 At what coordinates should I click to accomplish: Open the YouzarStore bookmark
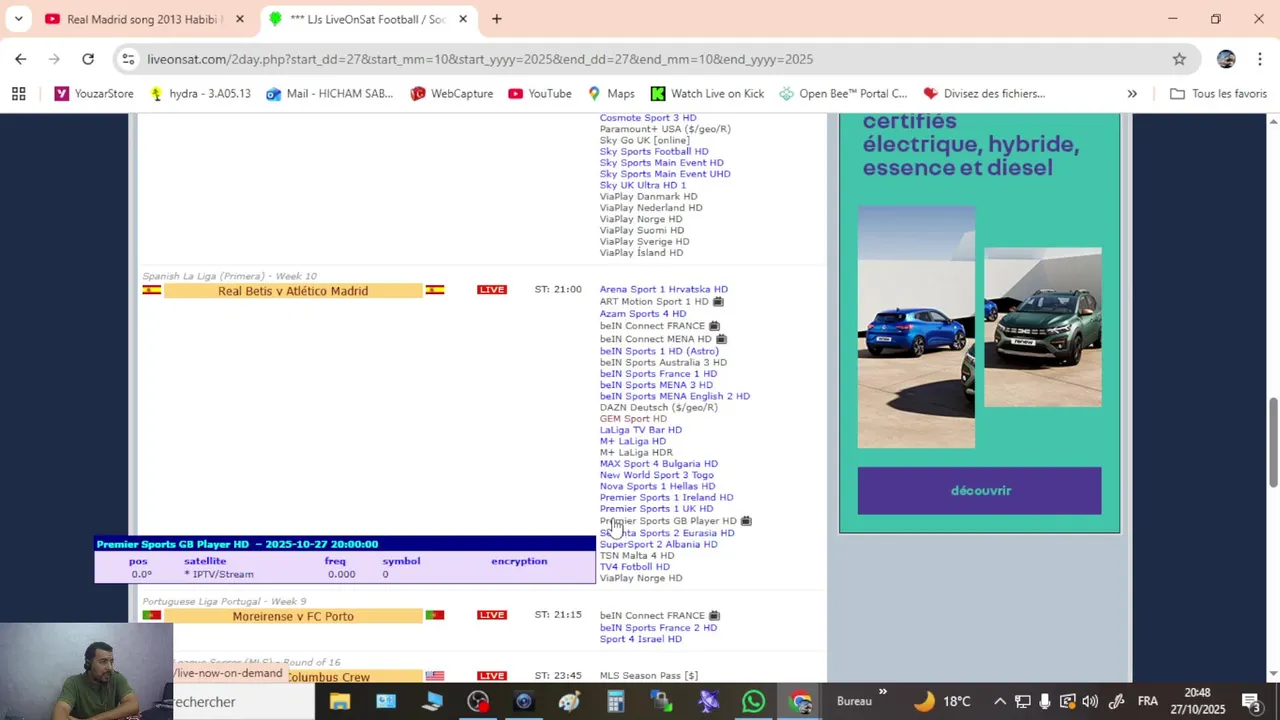[x=94, y=93]
